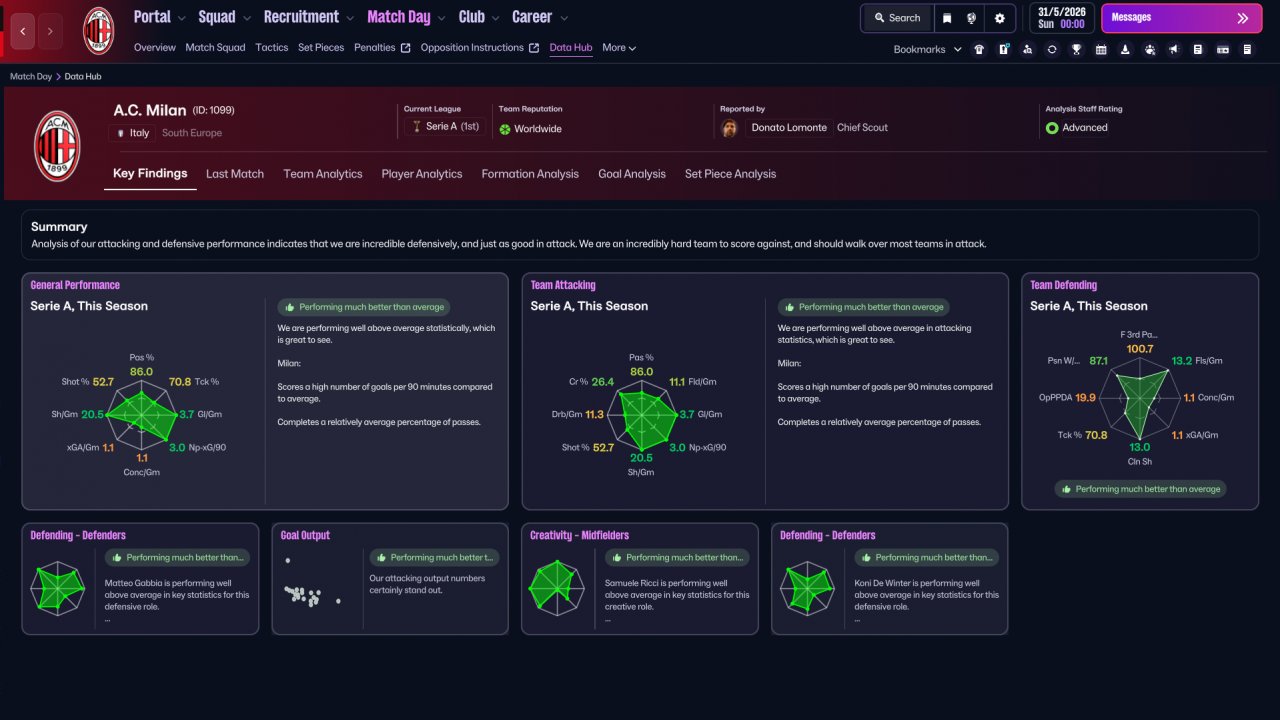
Task: Open the More submenu dropdown
Action: [619, 48]
